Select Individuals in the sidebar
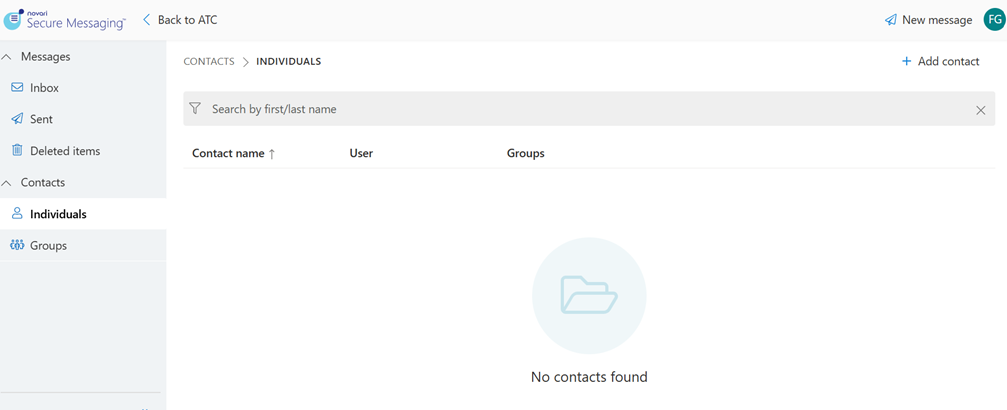The width and height of the screenshot is (1007, 410). 83,214
